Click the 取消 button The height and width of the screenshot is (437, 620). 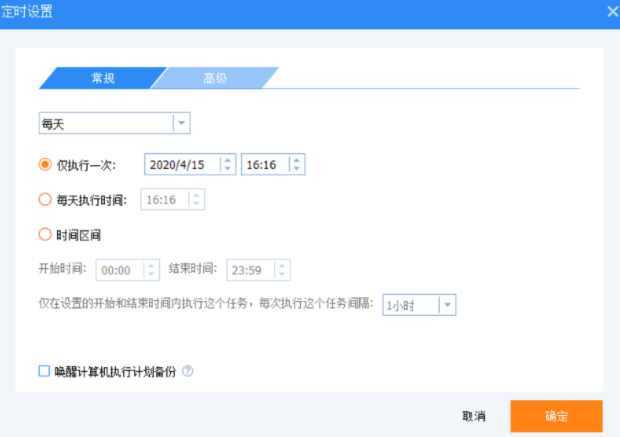(x=474, y=416)
